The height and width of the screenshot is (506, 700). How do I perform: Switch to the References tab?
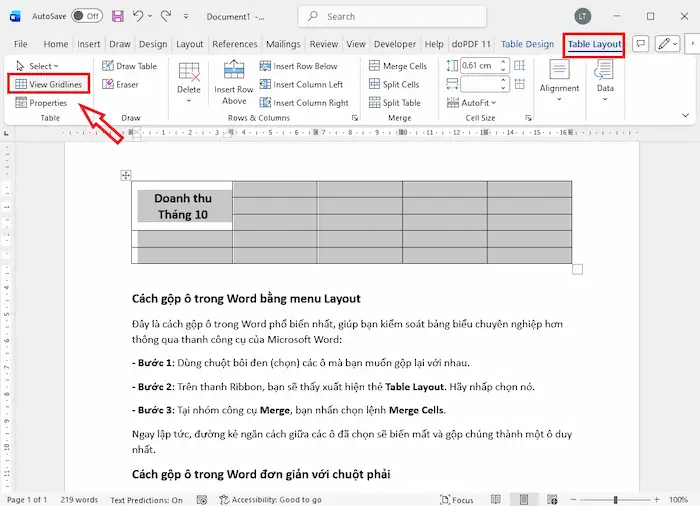coord(235,44)
